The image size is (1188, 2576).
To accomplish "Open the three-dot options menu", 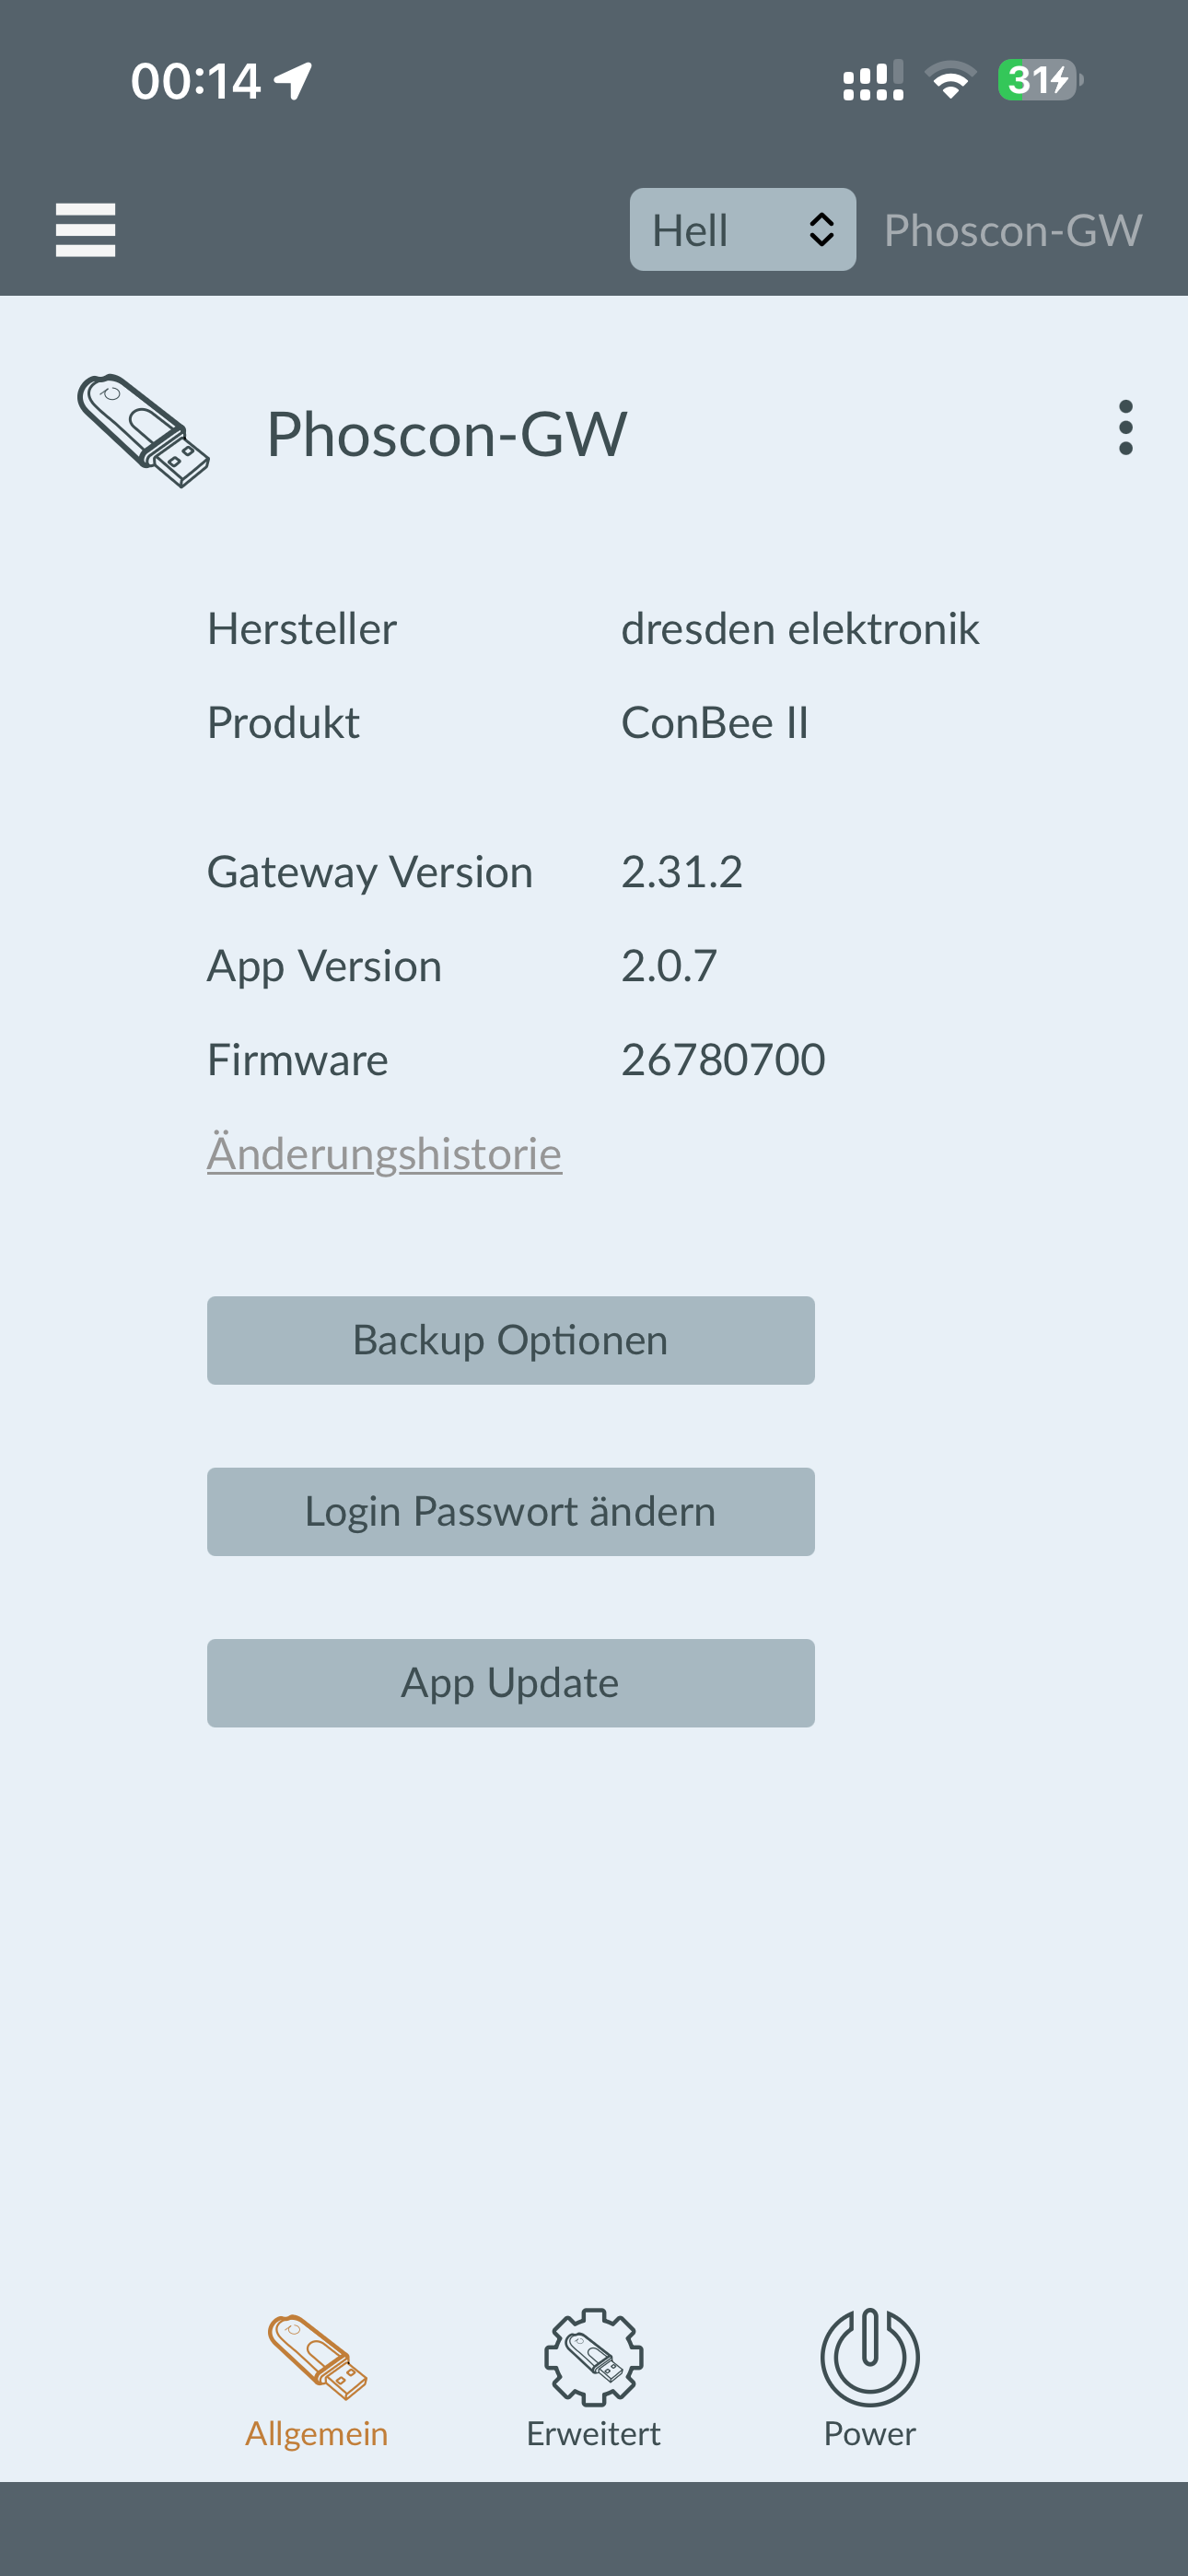I will [x=1125, y=428].
